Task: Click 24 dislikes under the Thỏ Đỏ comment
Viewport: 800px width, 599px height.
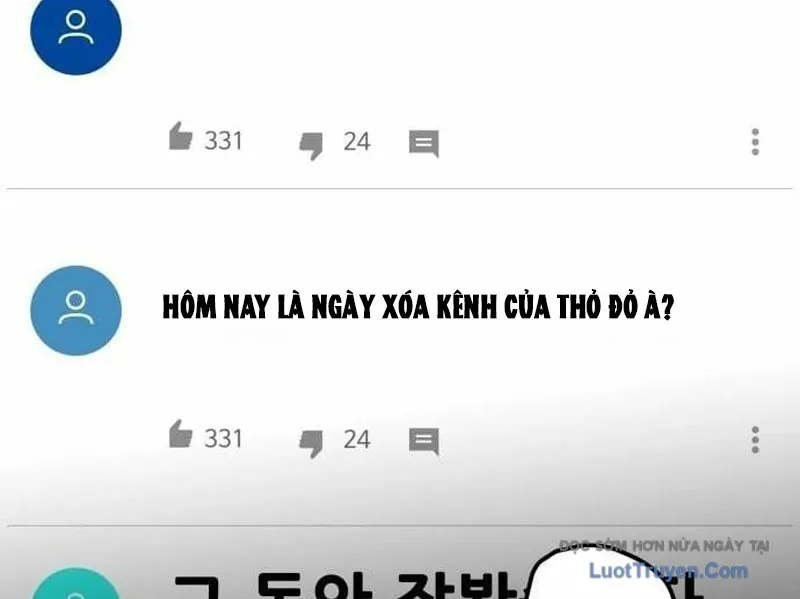Action: click(x=357, y=439)
